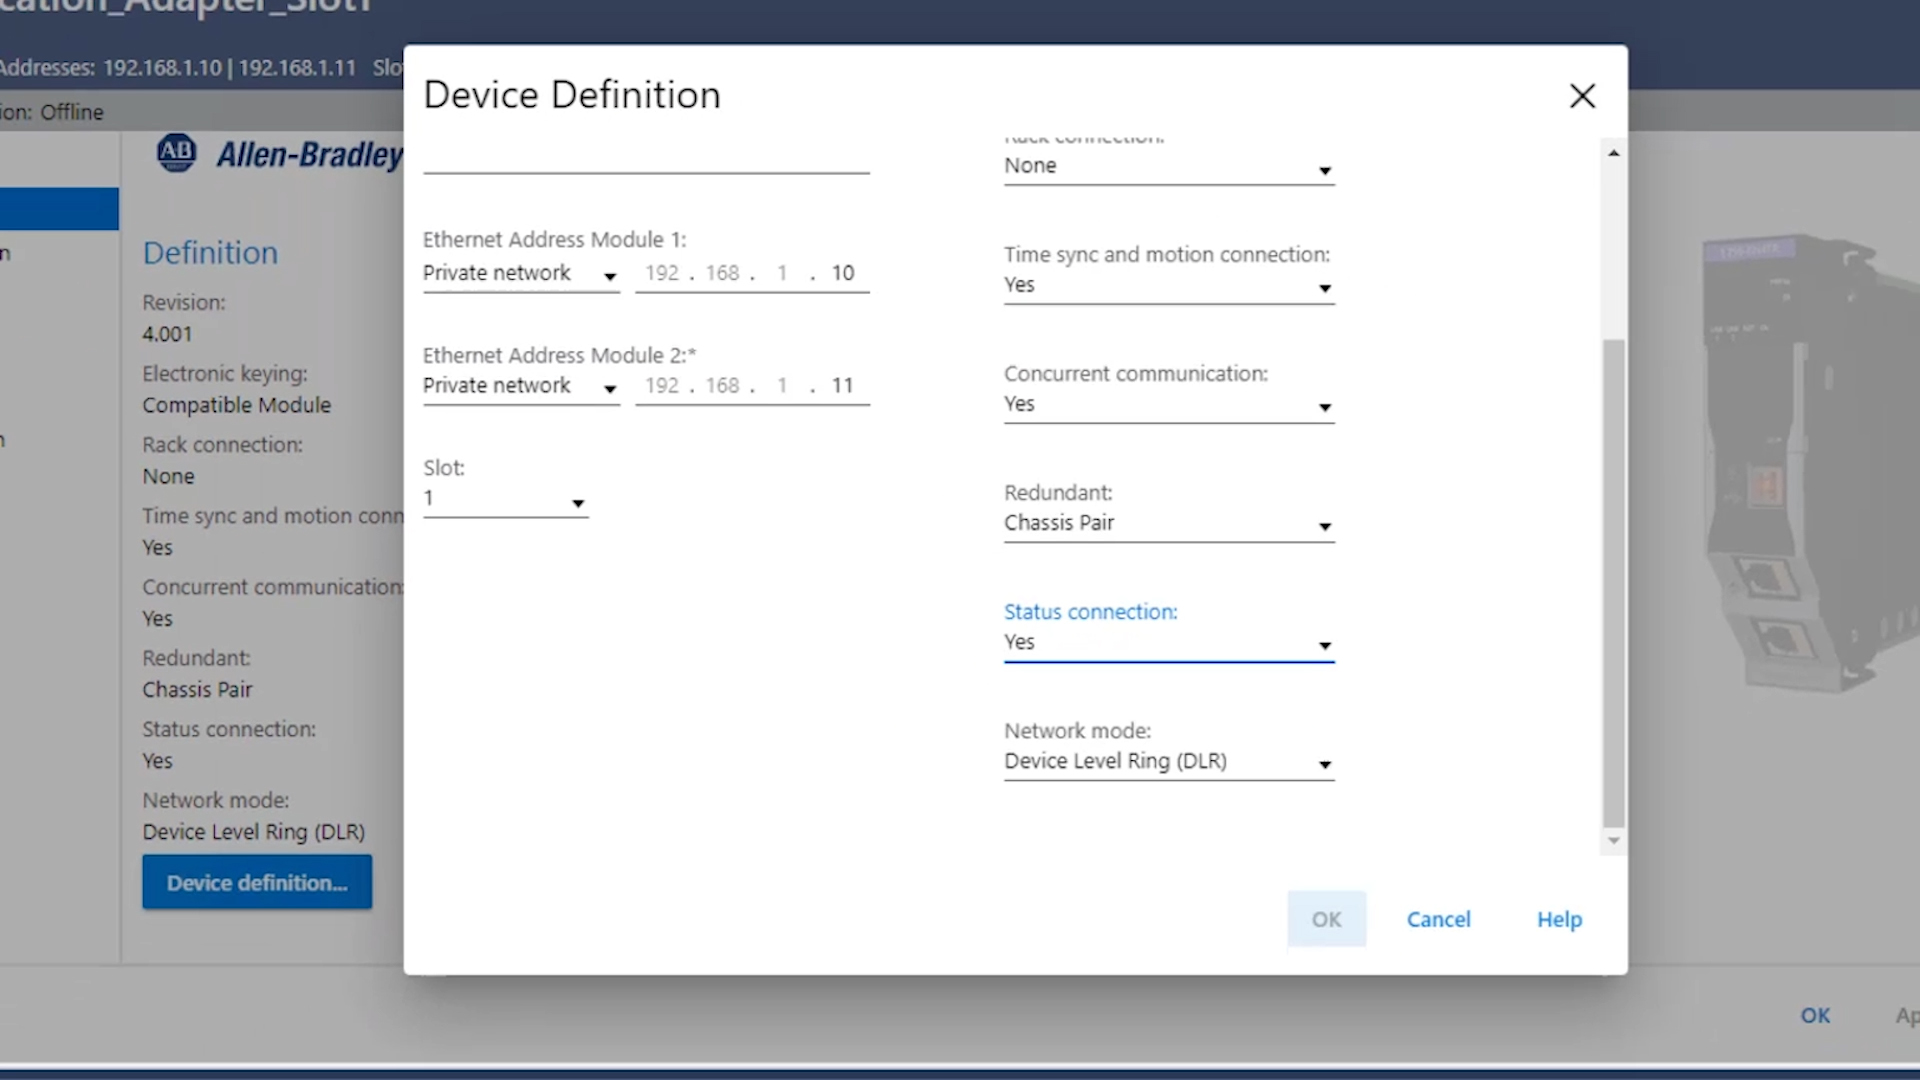Click the scroll up arrow in dialog
Viewport: 1920px width, 1080px height.
[1613, 153]
